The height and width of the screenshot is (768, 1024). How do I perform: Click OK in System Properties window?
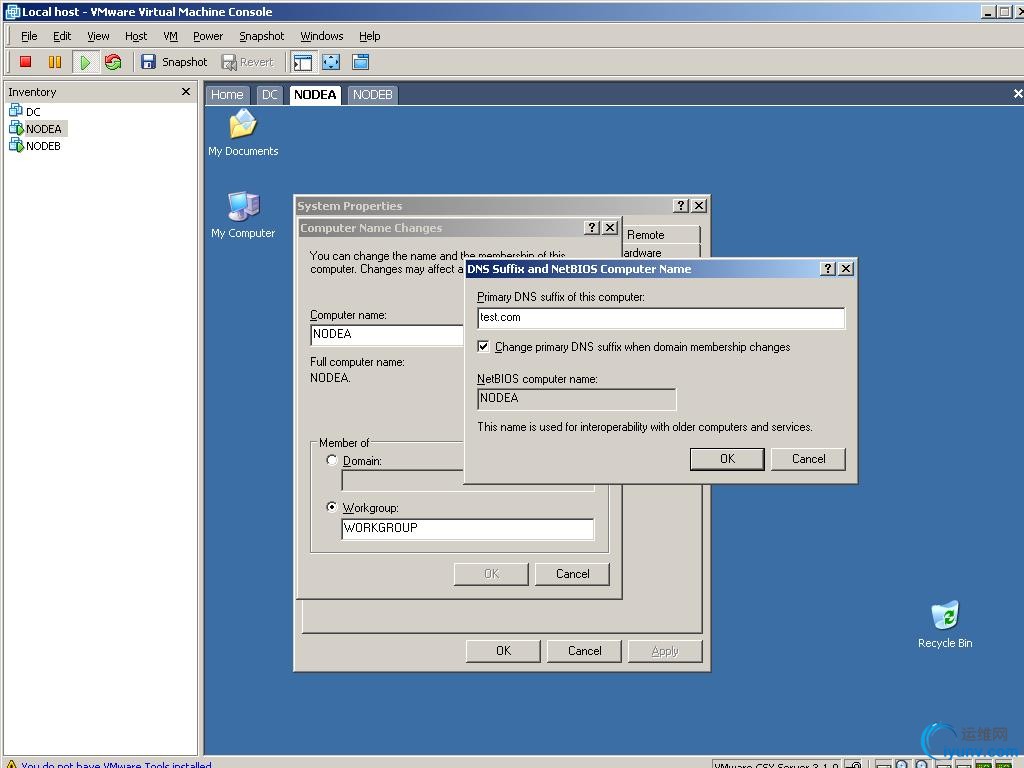(503, 651)
